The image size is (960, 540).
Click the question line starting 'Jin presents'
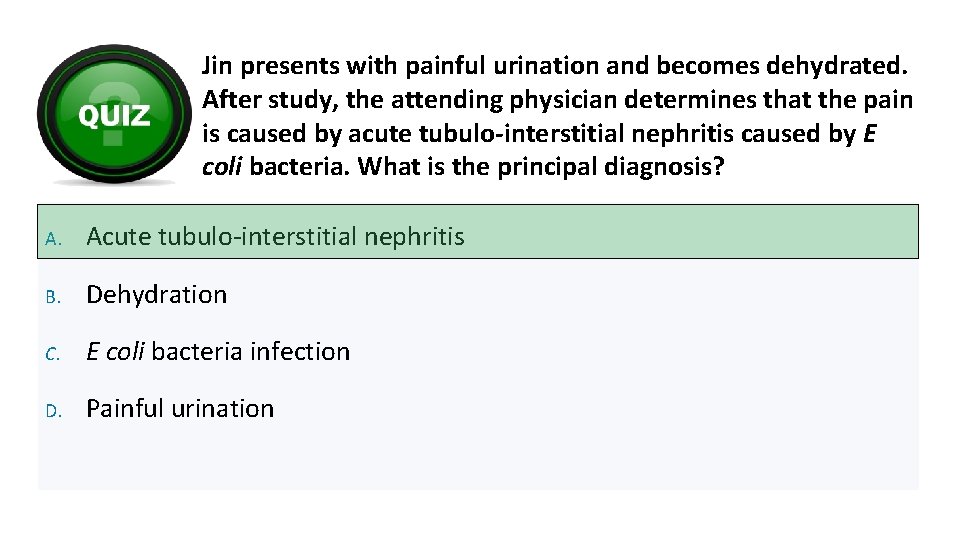(x=555, y=67)
